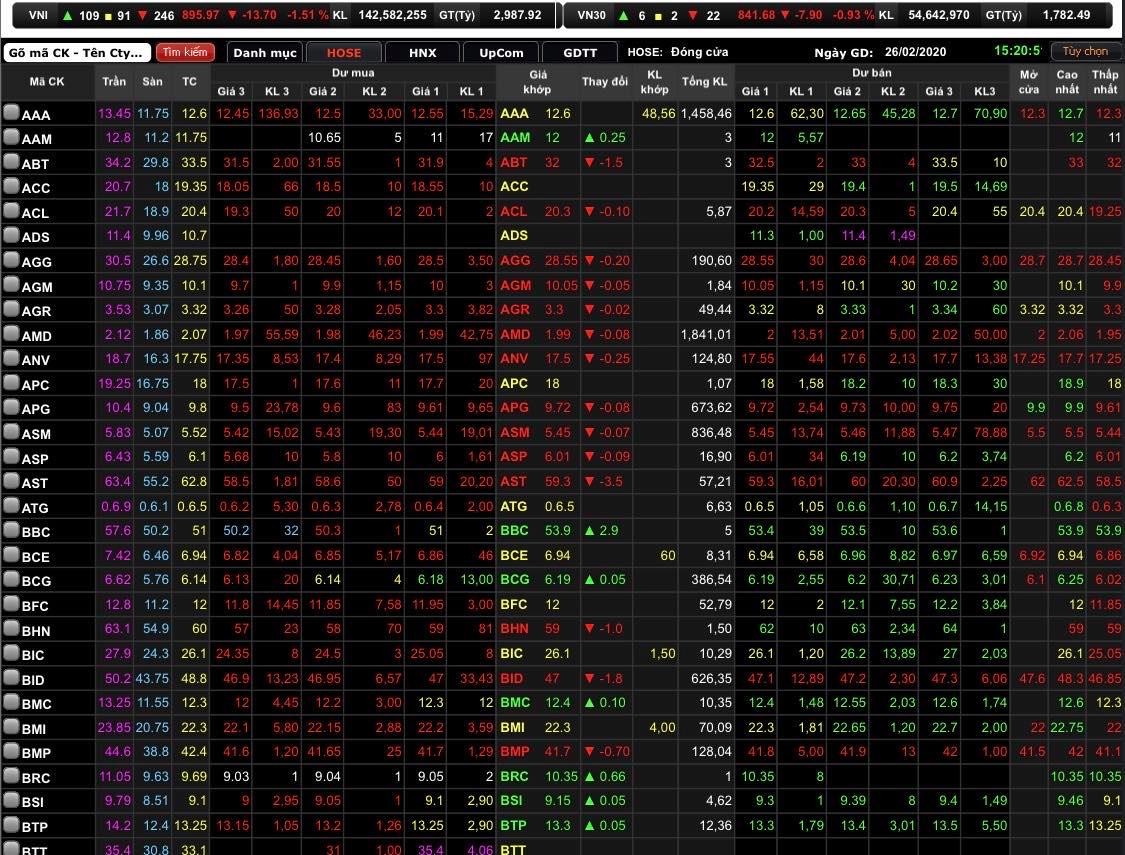Image resolution: width=1125 pixels, height=855 pixels.
Task: Open the Tùy chọn options dropdown
Action: [1085, 51]
